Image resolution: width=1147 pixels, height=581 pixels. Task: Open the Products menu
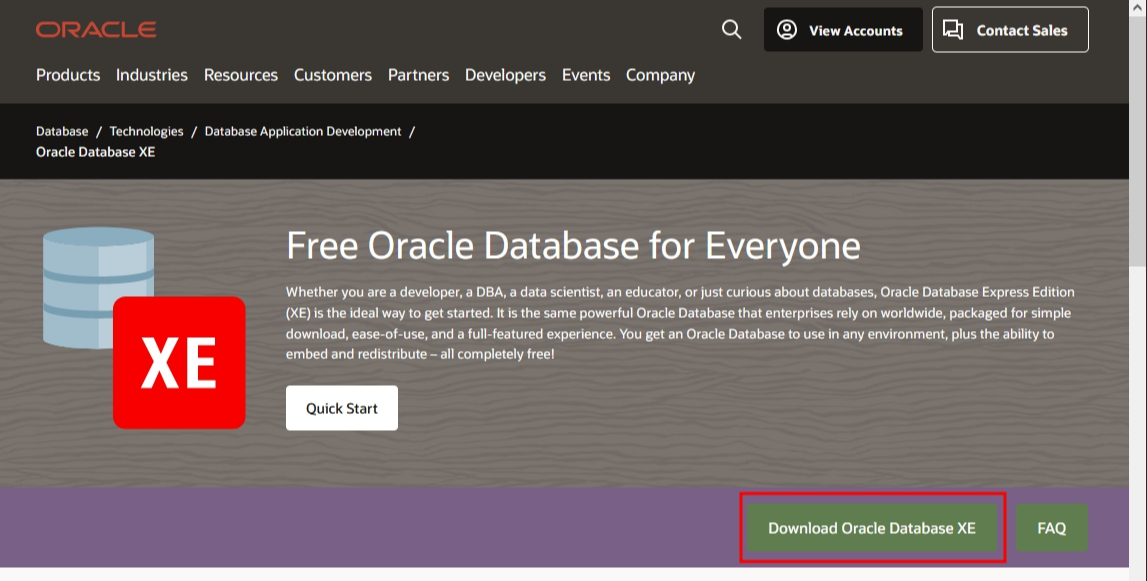[x=68, y=75]
